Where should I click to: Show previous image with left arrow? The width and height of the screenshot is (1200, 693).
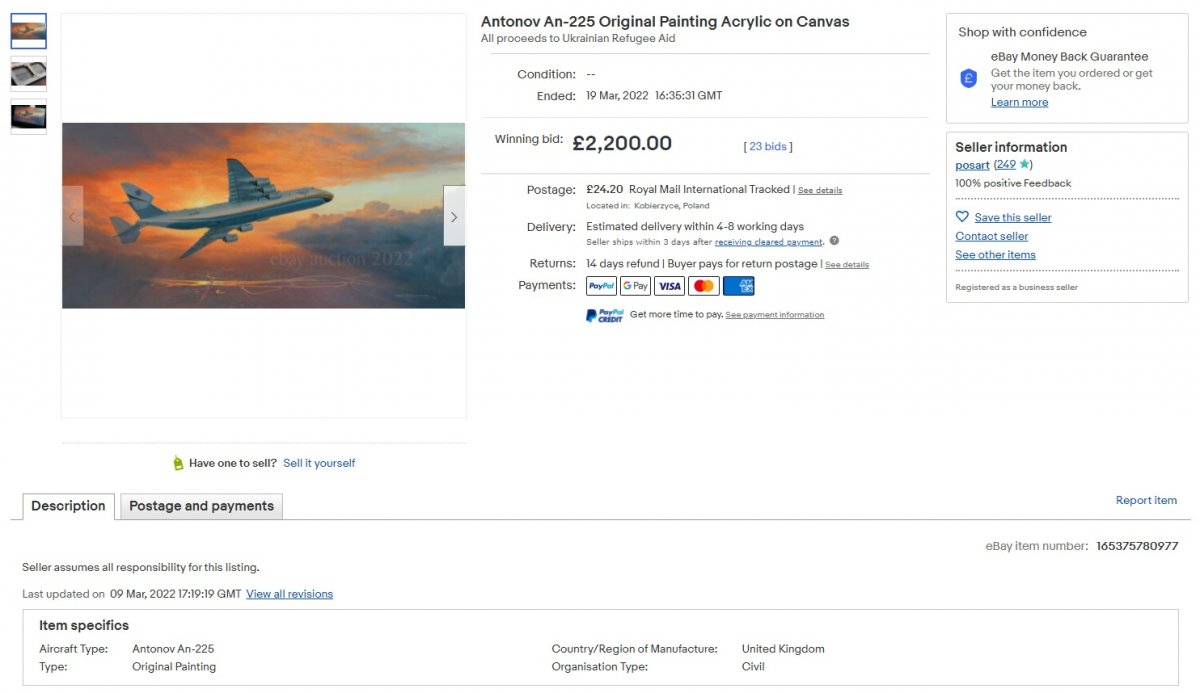[x=72, y=216]
